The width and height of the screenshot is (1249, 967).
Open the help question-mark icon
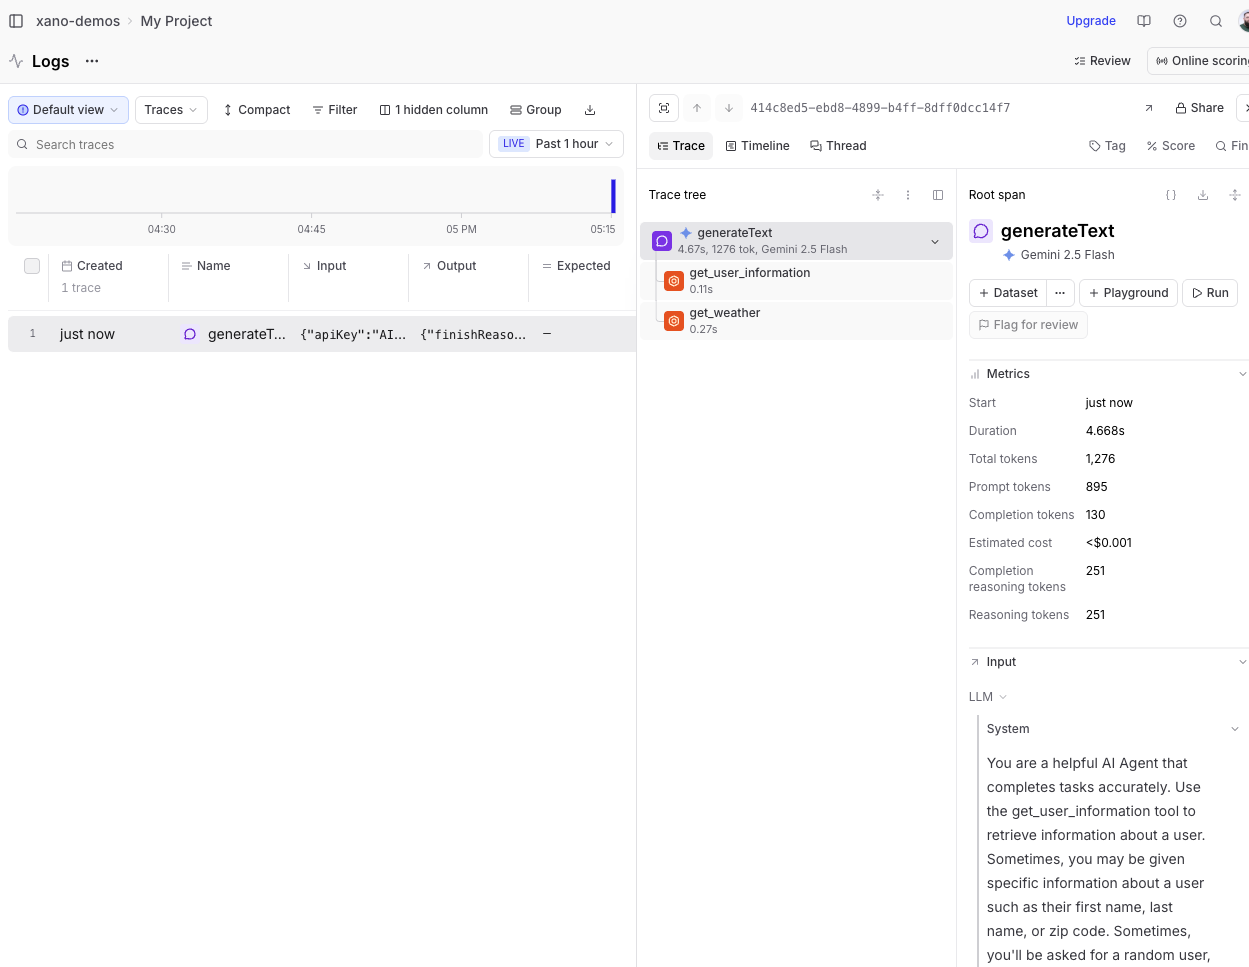pyautogui.click(x=1180, y=21)
